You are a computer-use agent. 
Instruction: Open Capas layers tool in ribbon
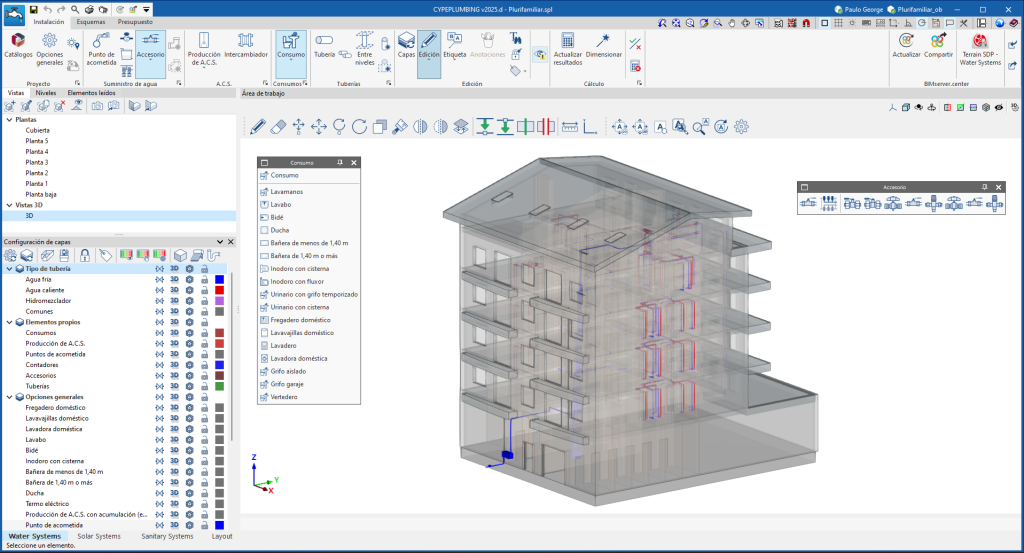pos(407,42)
